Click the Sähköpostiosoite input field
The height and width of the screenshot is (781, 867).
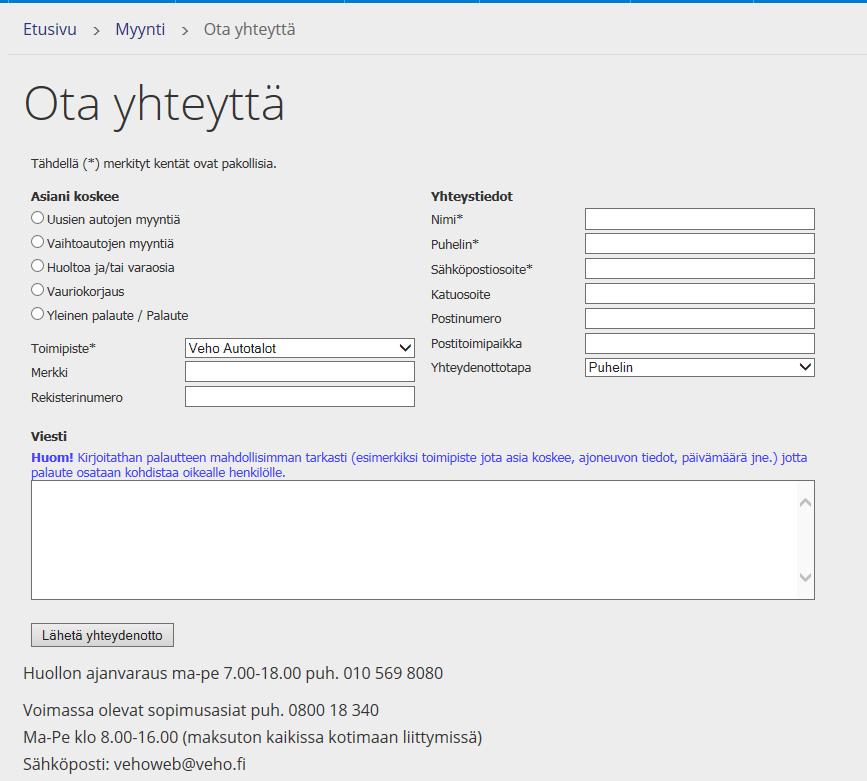point(699,269)
